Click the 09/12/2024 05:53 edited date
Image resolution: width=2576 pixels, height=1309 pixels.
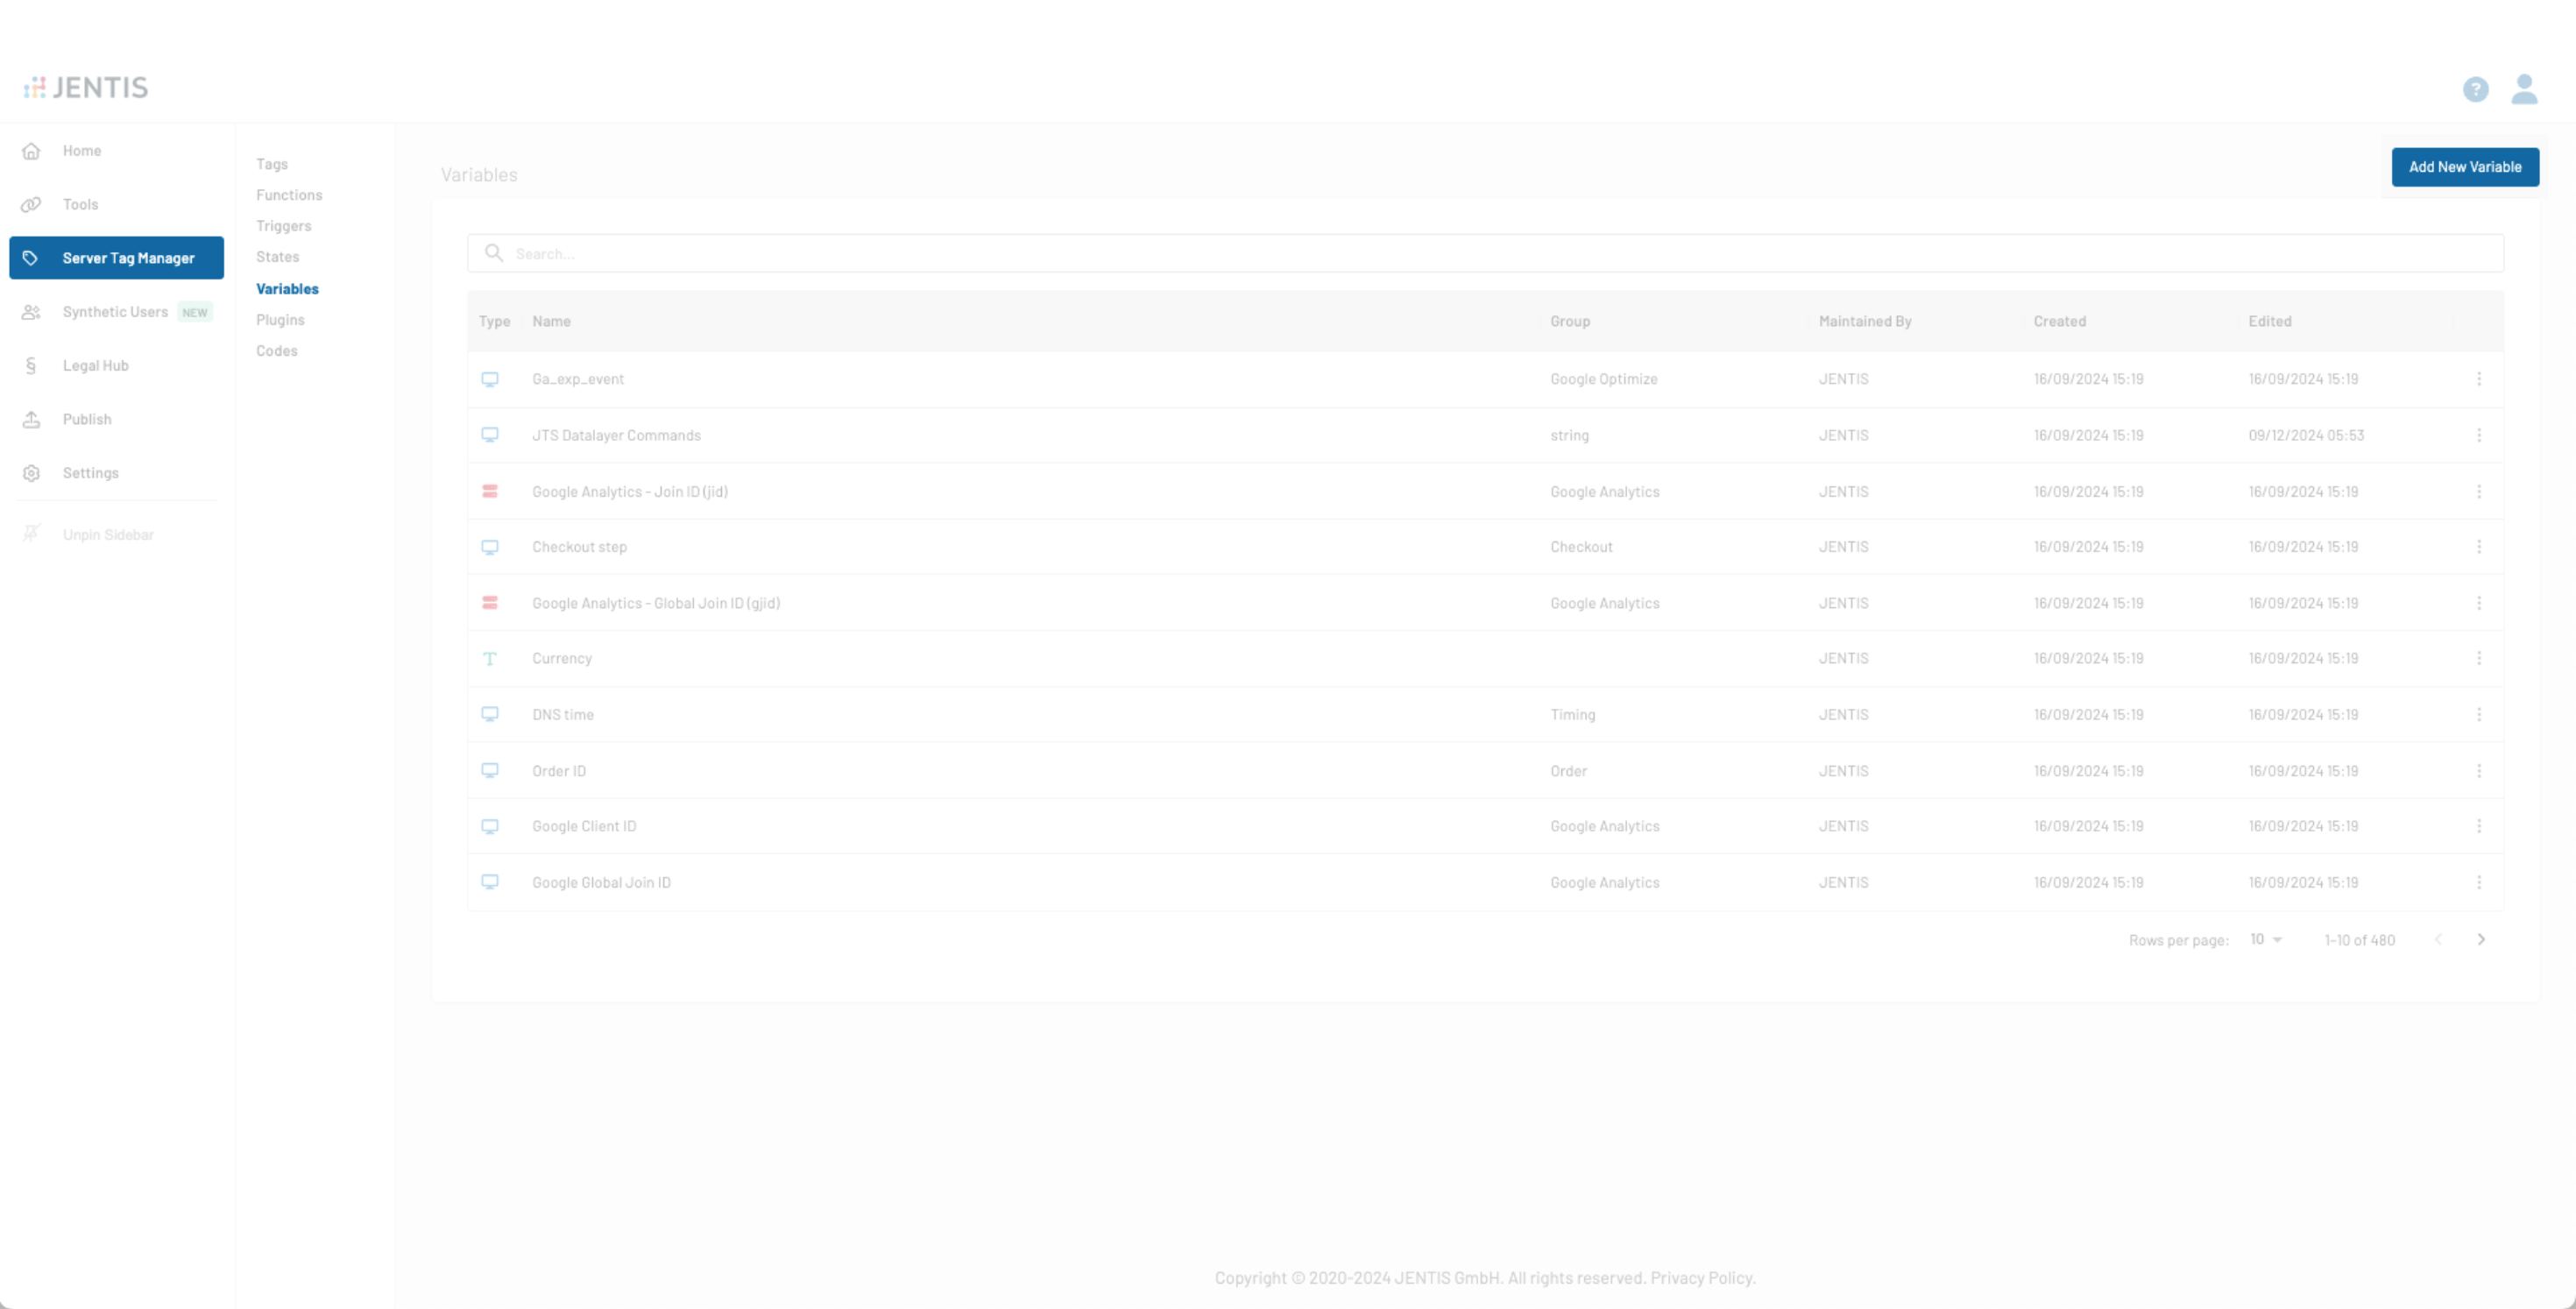coord(2306,435)
